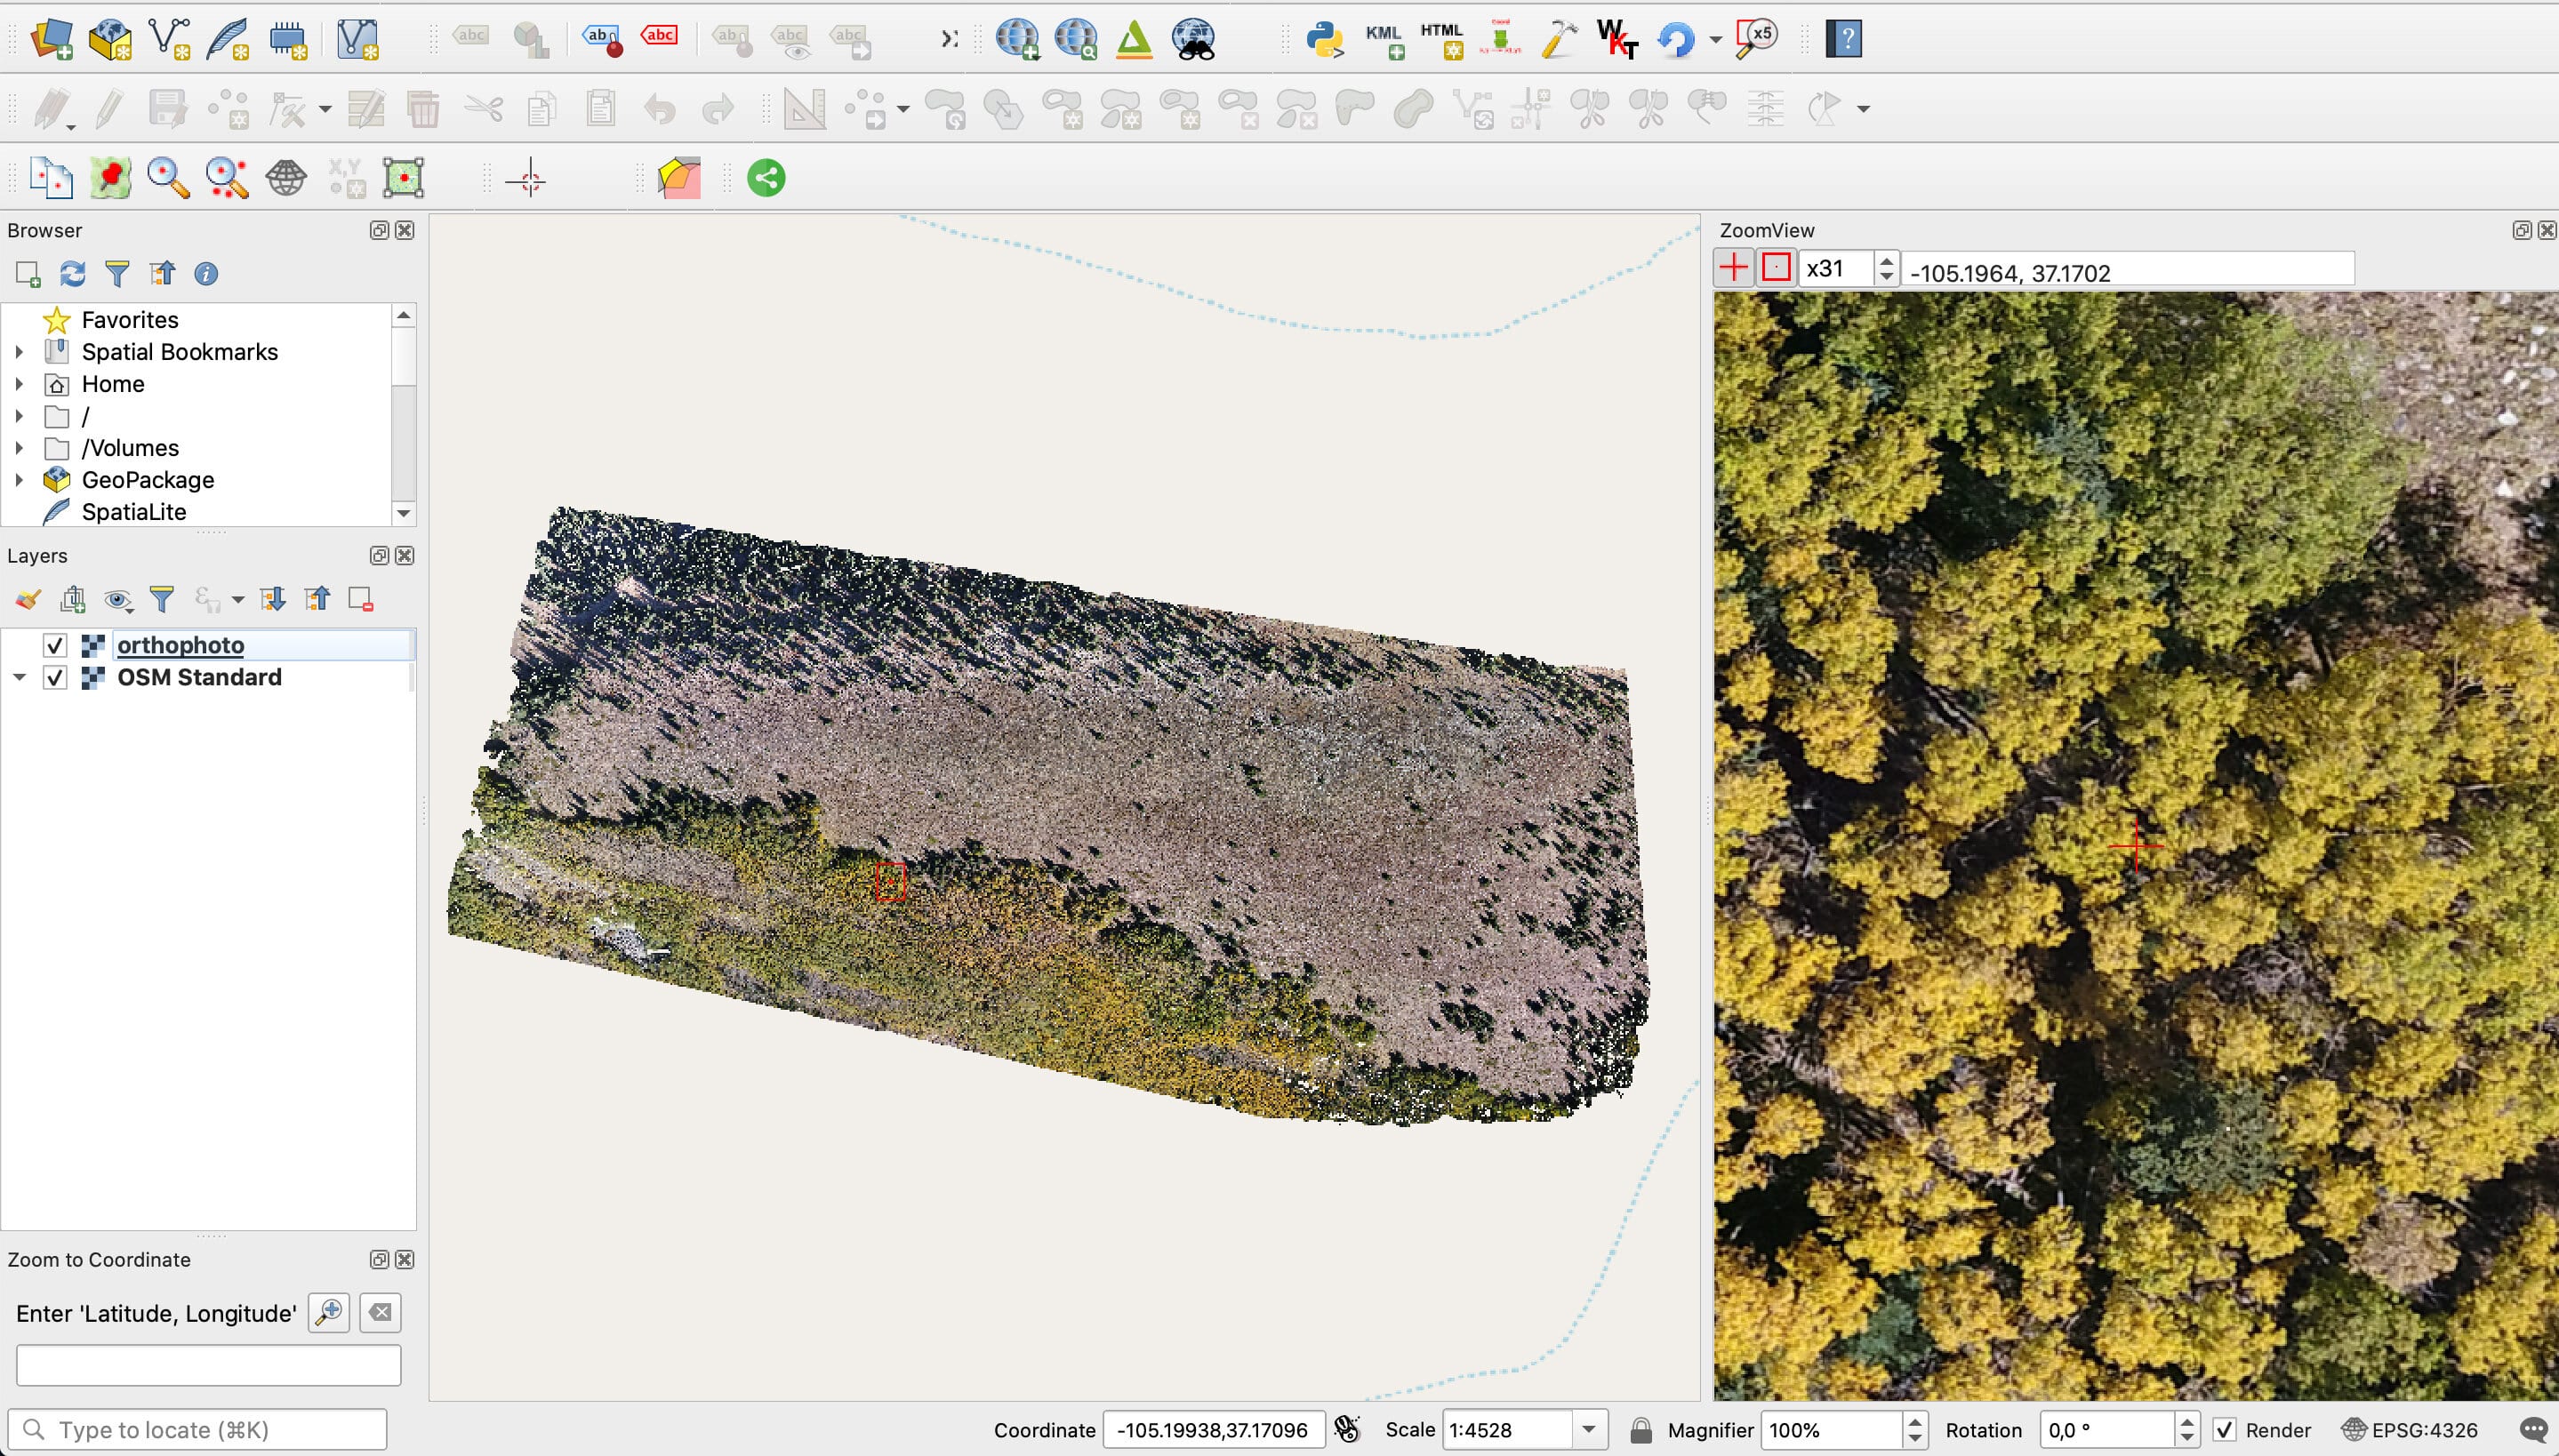Open layer styling panel brush icon
The image size is (2559, 1456).
tap(28, 599)
